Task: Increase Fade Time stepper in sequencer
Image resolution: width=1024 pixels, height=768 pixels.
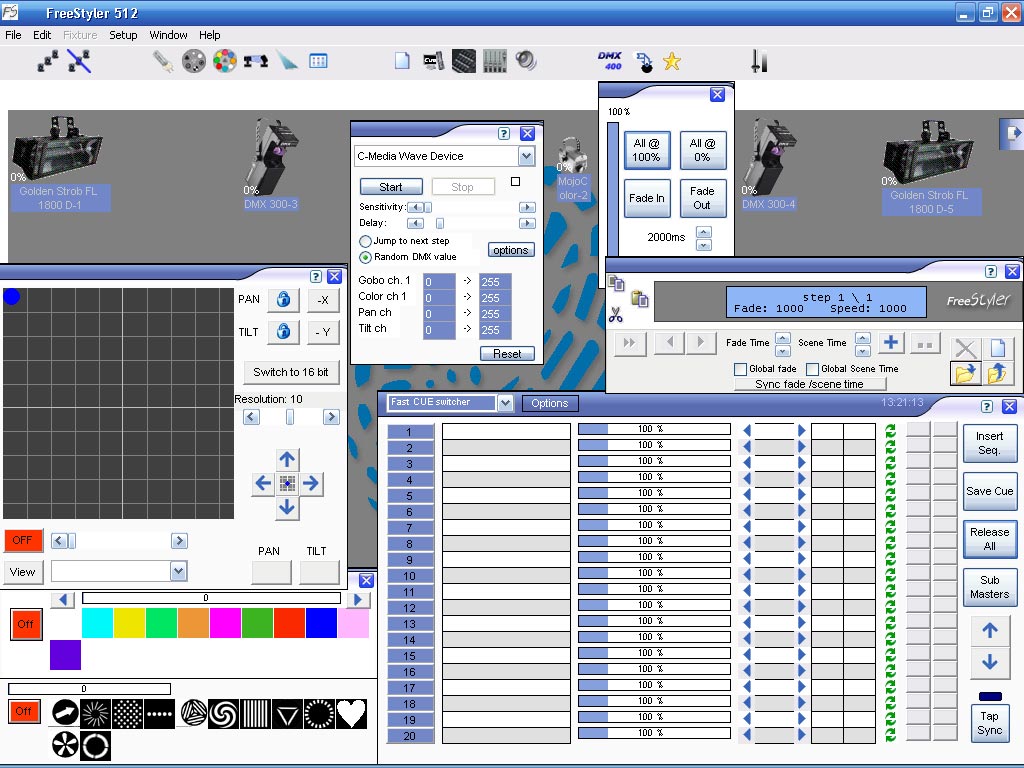Action: click(x=782, y=337)
